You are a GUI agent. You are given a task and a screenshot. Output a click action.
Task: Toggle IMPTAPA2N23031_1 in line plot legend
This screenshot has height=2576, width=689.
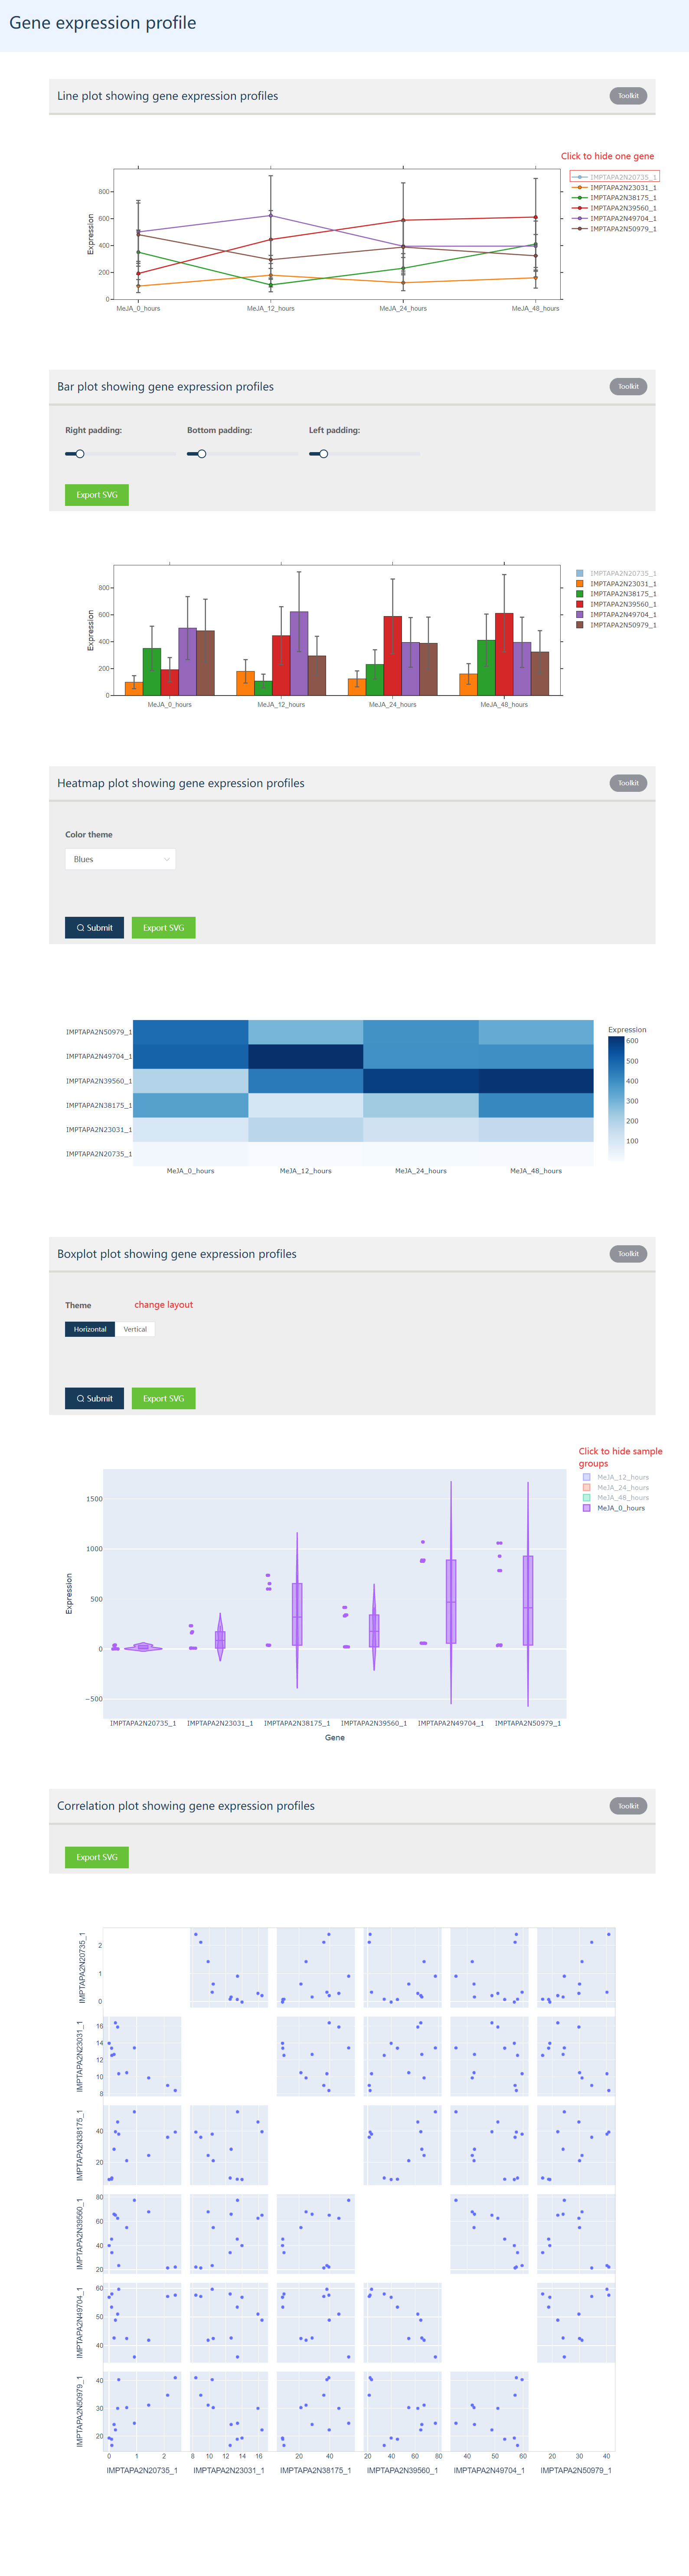tap(615, 187)
